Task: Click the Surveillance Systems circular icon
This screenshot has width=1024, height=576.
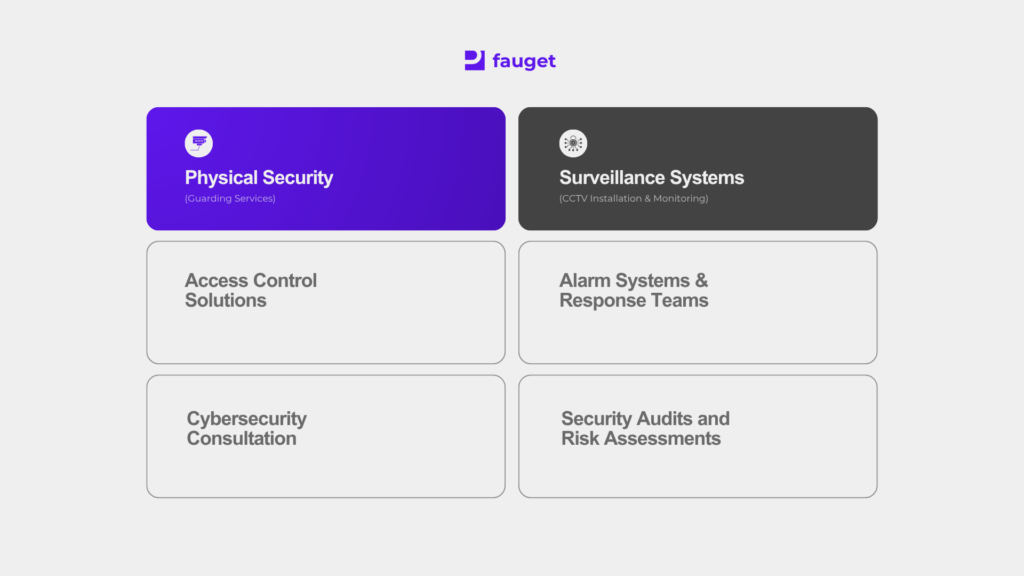Action: click(x=573, y=143)
